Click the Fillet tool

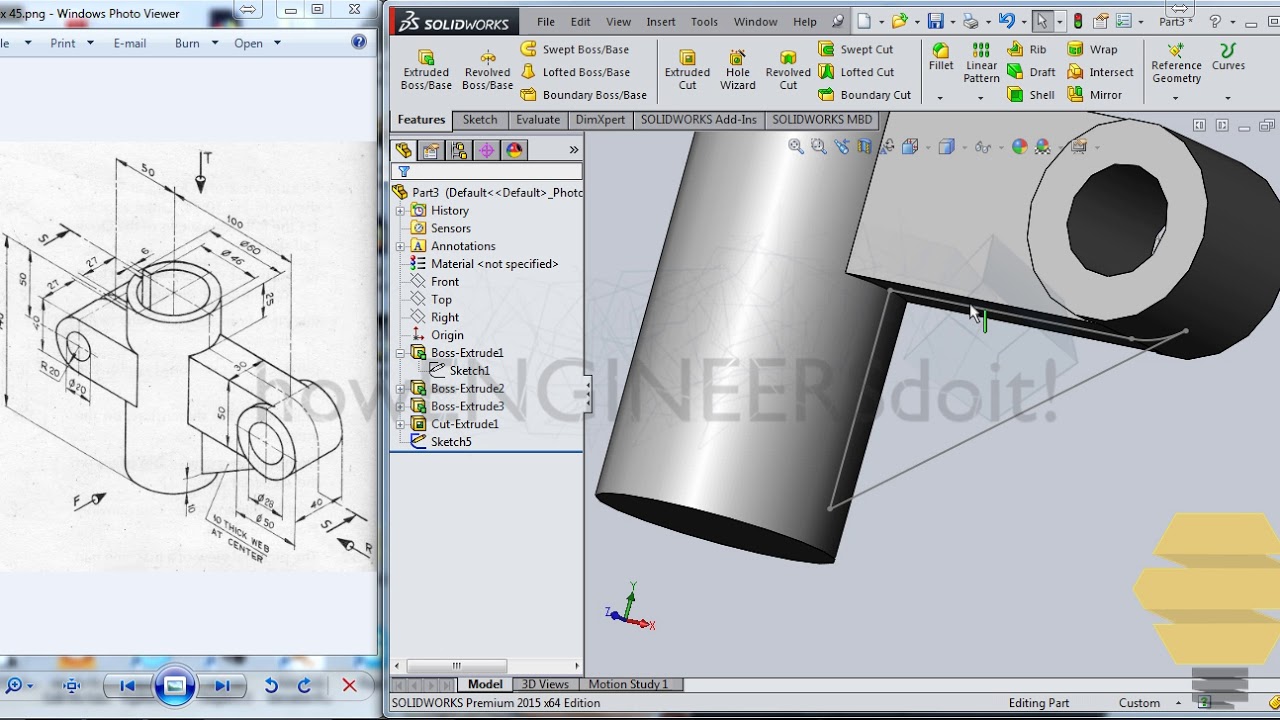click(x=941, y=57)
